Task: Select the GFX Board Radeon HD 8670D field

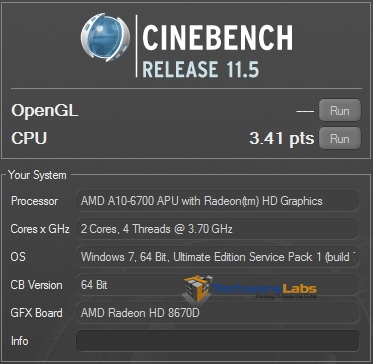Action: [218, 313]
